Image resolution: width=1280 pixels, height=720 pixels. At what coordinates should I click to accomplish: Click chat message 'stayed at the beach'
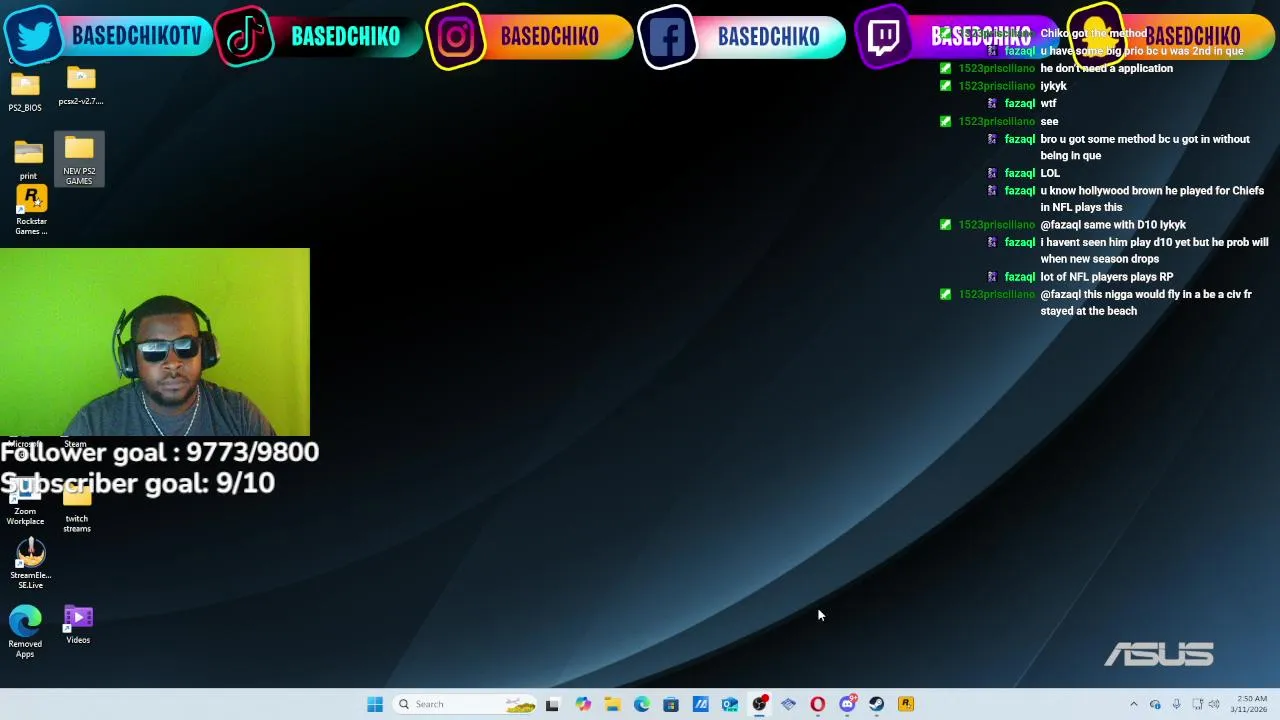coord(1088,311)
